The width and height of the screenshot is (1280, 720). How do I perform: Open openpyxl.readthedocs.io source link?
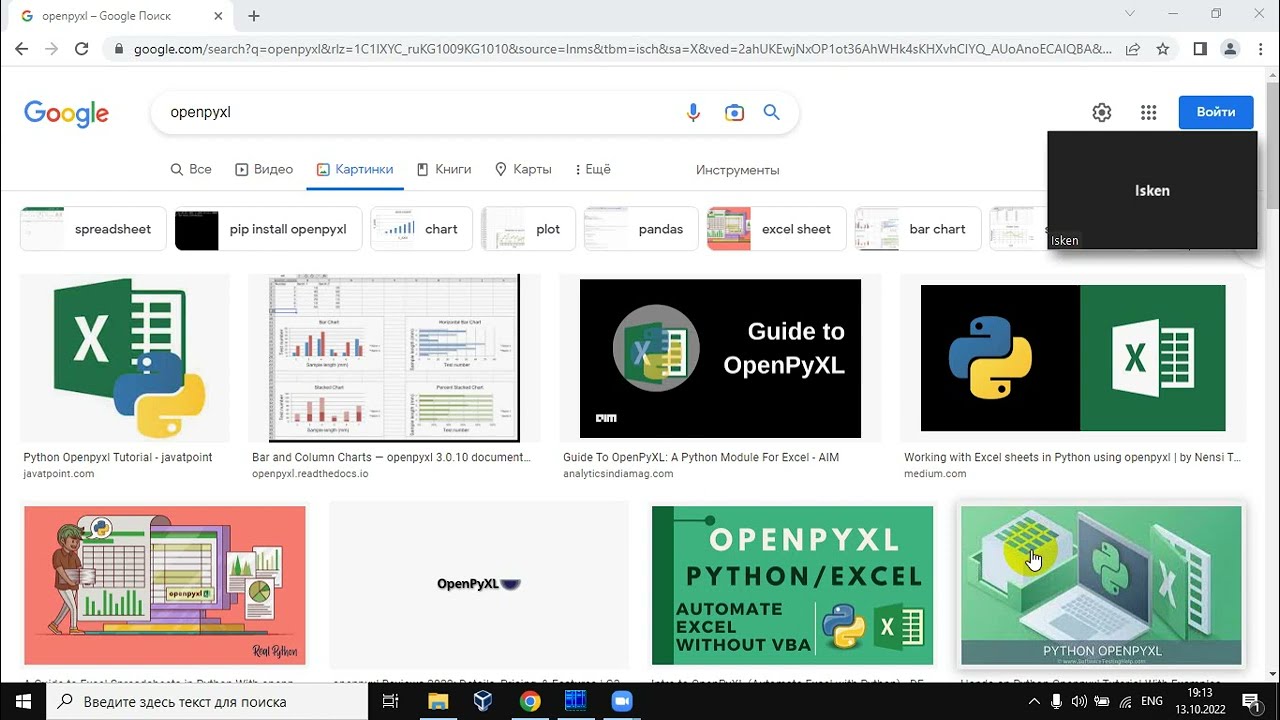[x=310, y=474]
